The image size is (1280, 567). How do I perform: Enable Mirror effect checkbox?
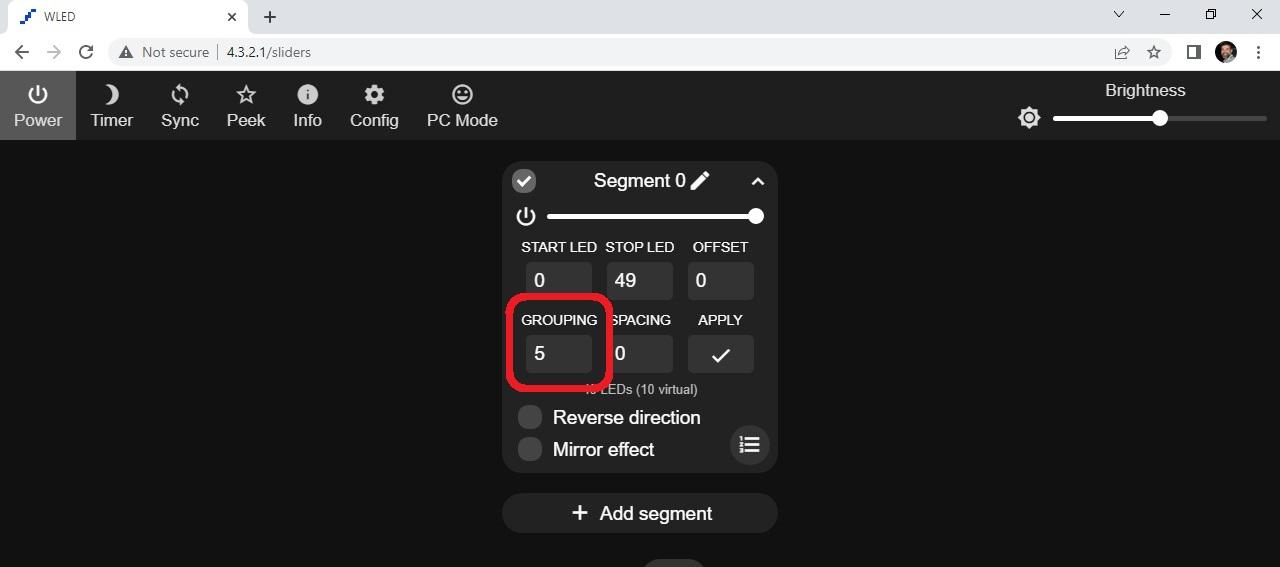[530, 449]
